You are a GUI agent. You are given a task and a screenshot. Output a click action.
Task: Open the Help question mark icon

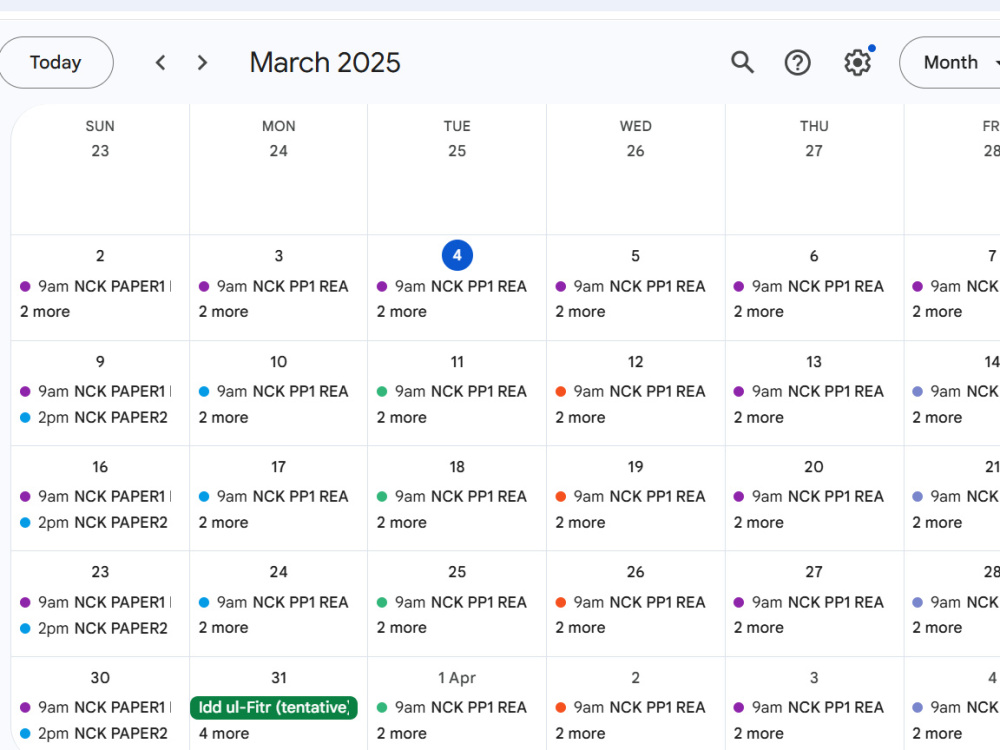click(x=797, y=62)
